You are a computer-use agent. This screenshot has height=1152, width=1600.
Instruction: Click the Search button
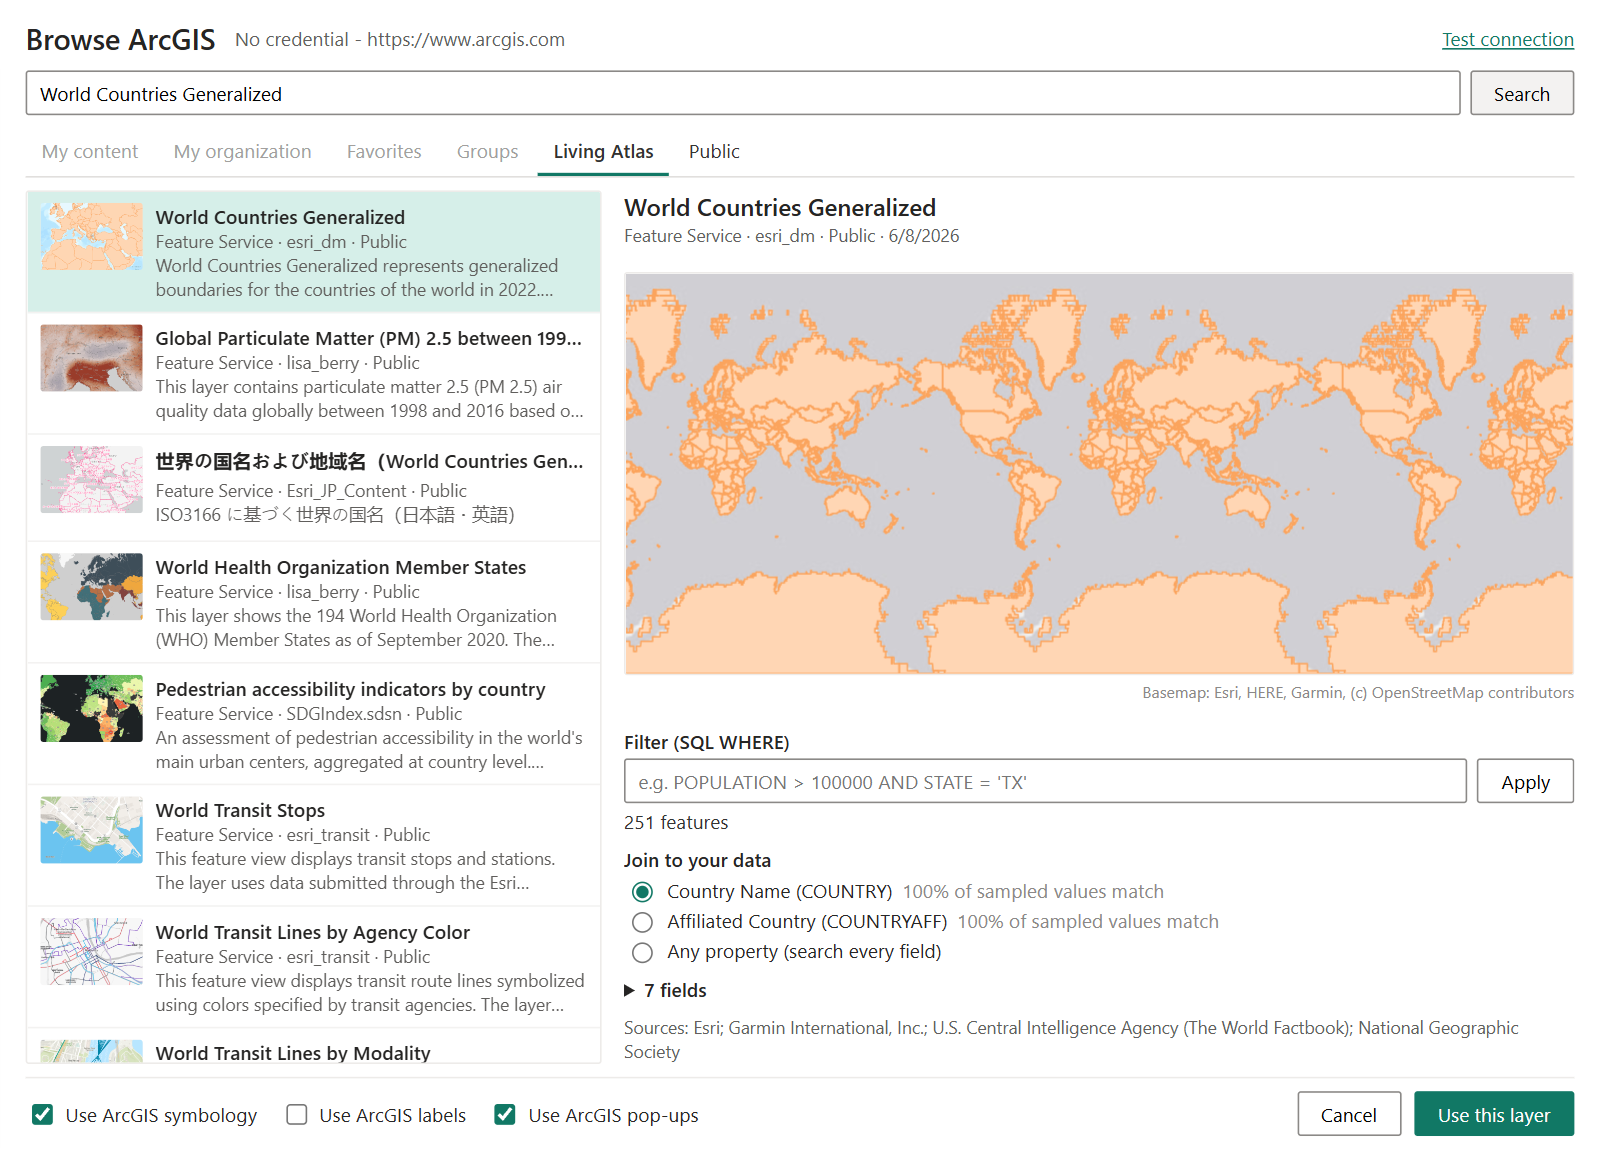tap(1521, 93)
